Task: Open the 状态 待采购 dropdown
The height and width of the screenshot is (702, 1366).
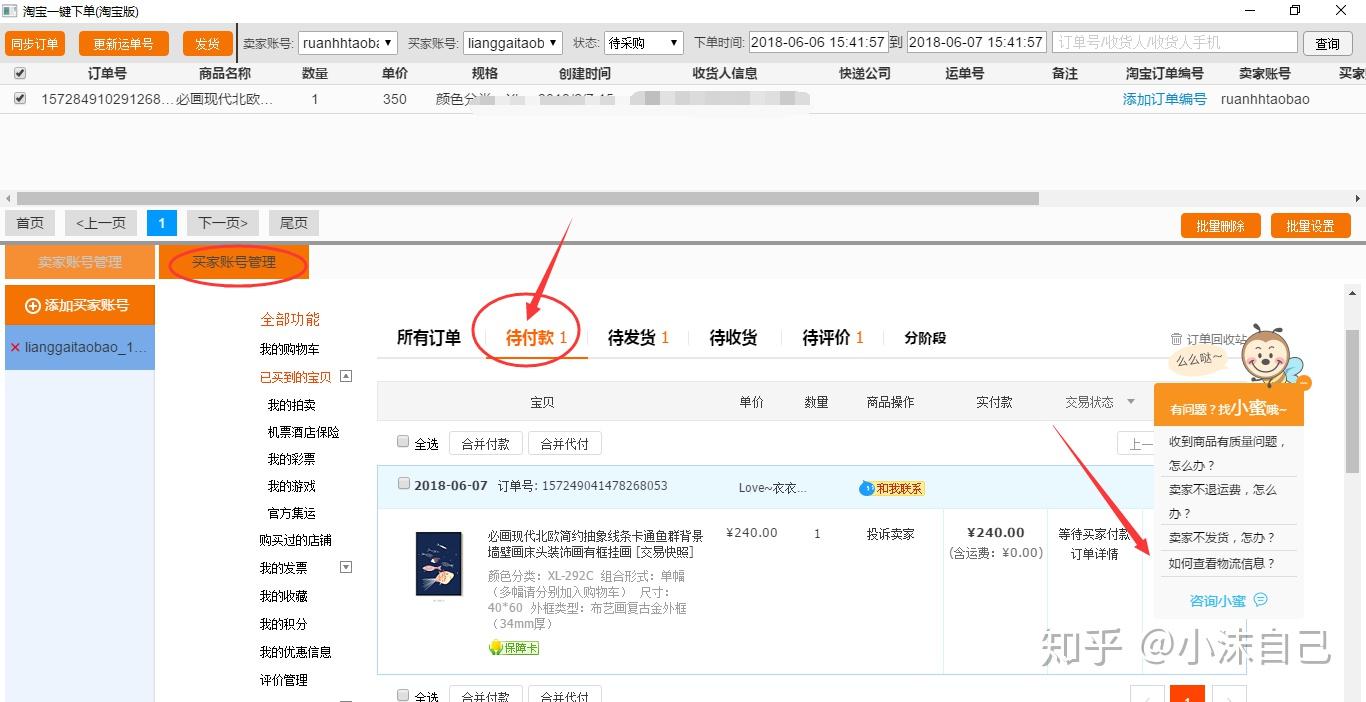Action: click(643, 43)
